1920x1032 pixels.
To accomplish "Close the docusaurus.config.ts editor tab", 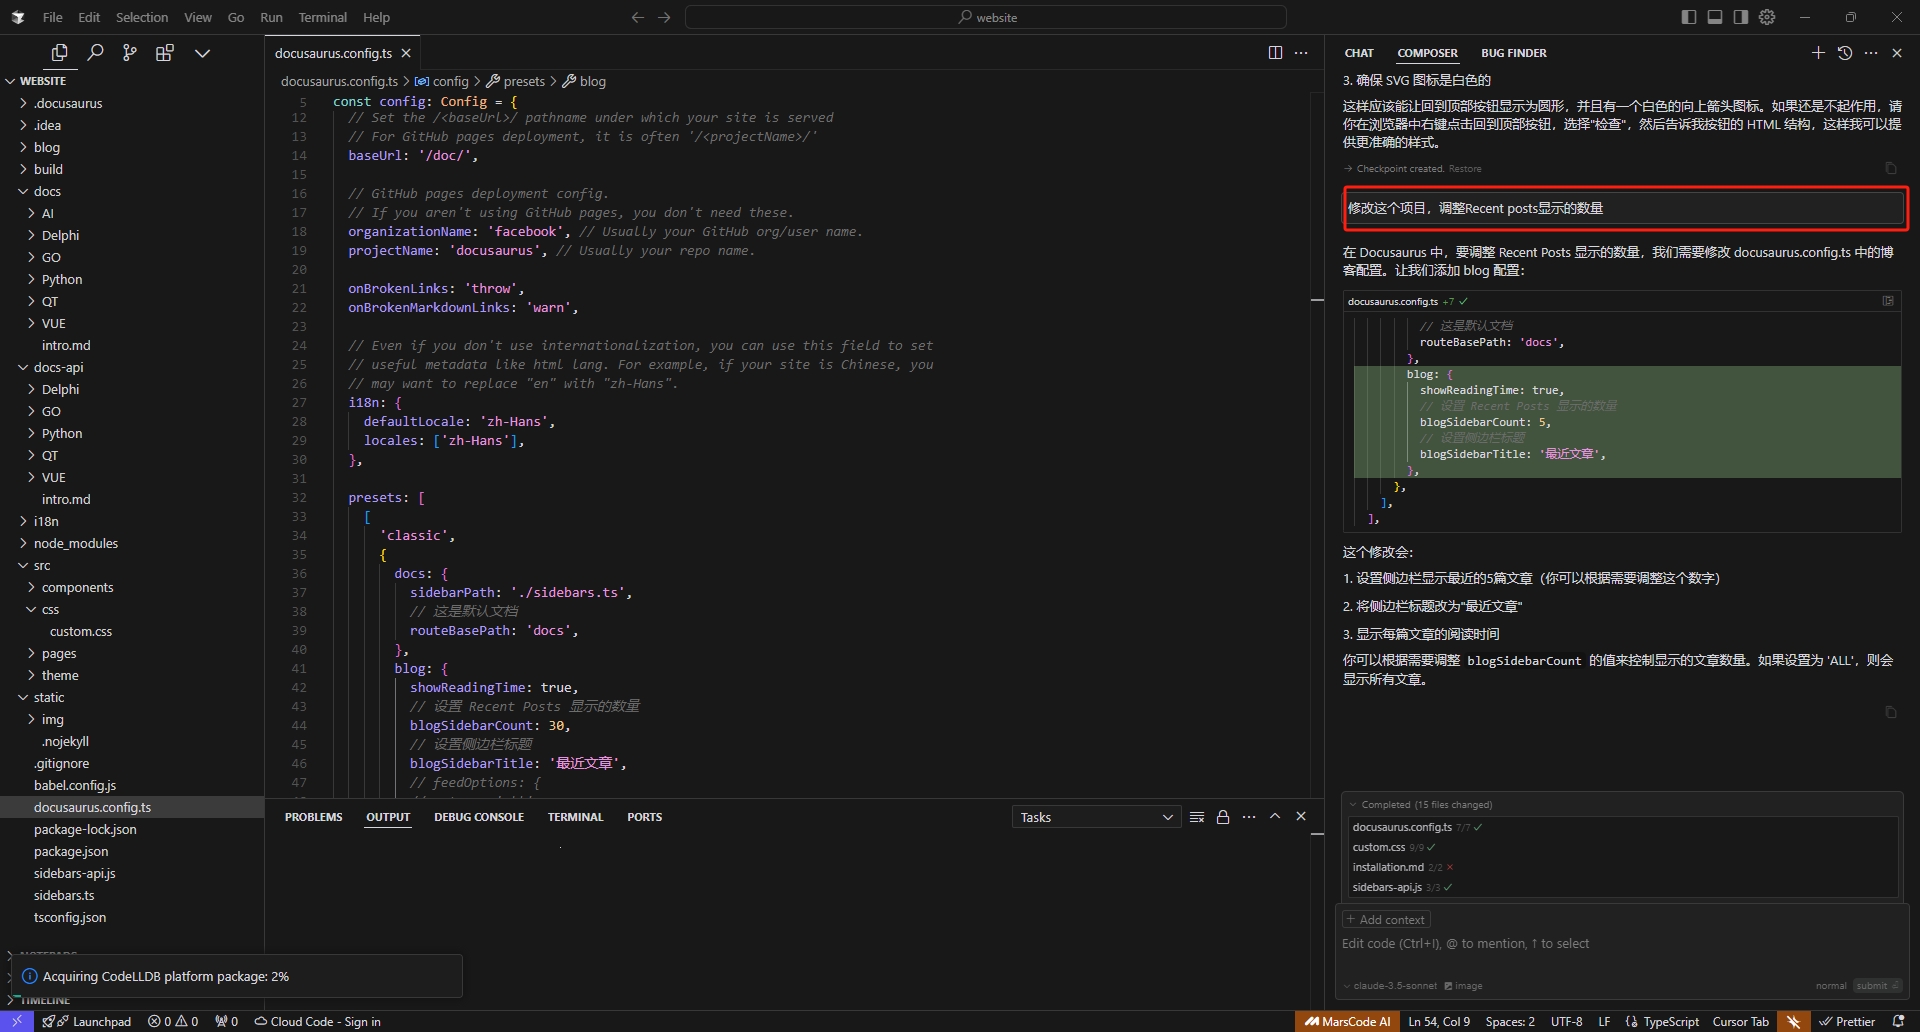I will point(406,53).
